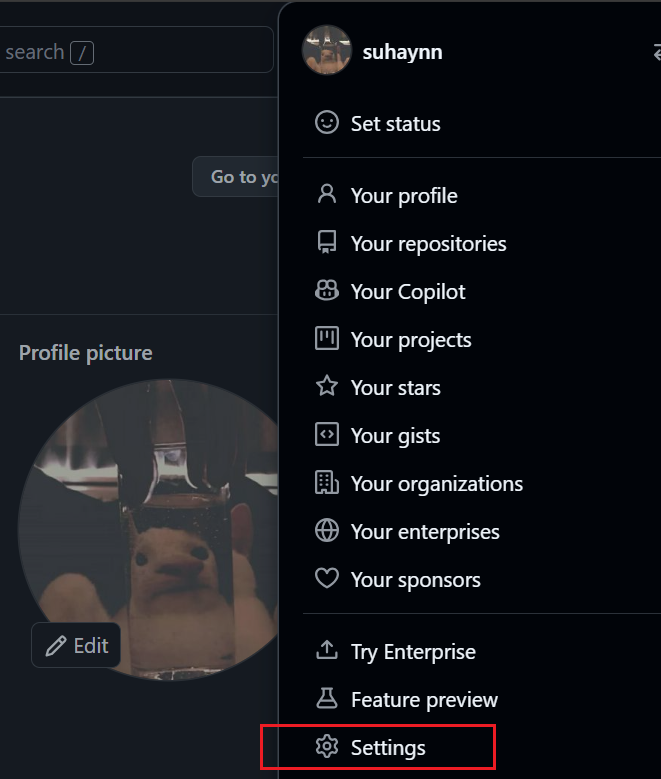Click the Your Copilot icon
The height and width of the screenshot is (779, 661).
tap(327, 291)
